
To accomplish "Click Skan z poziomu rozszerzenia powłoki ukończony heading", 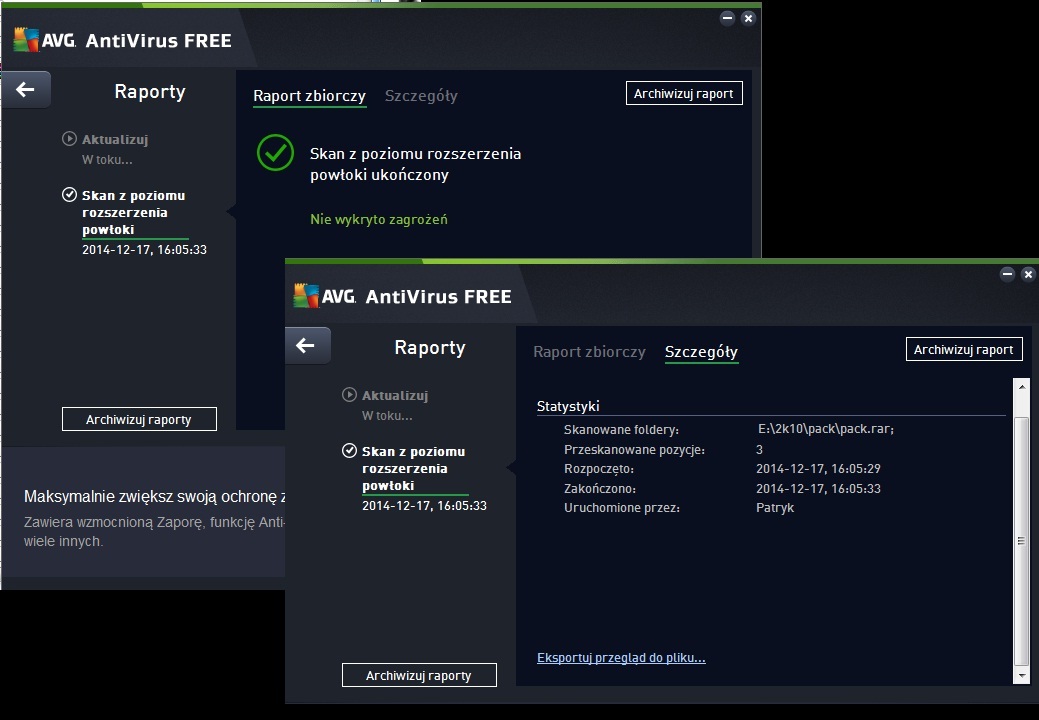I will point(415,164).
